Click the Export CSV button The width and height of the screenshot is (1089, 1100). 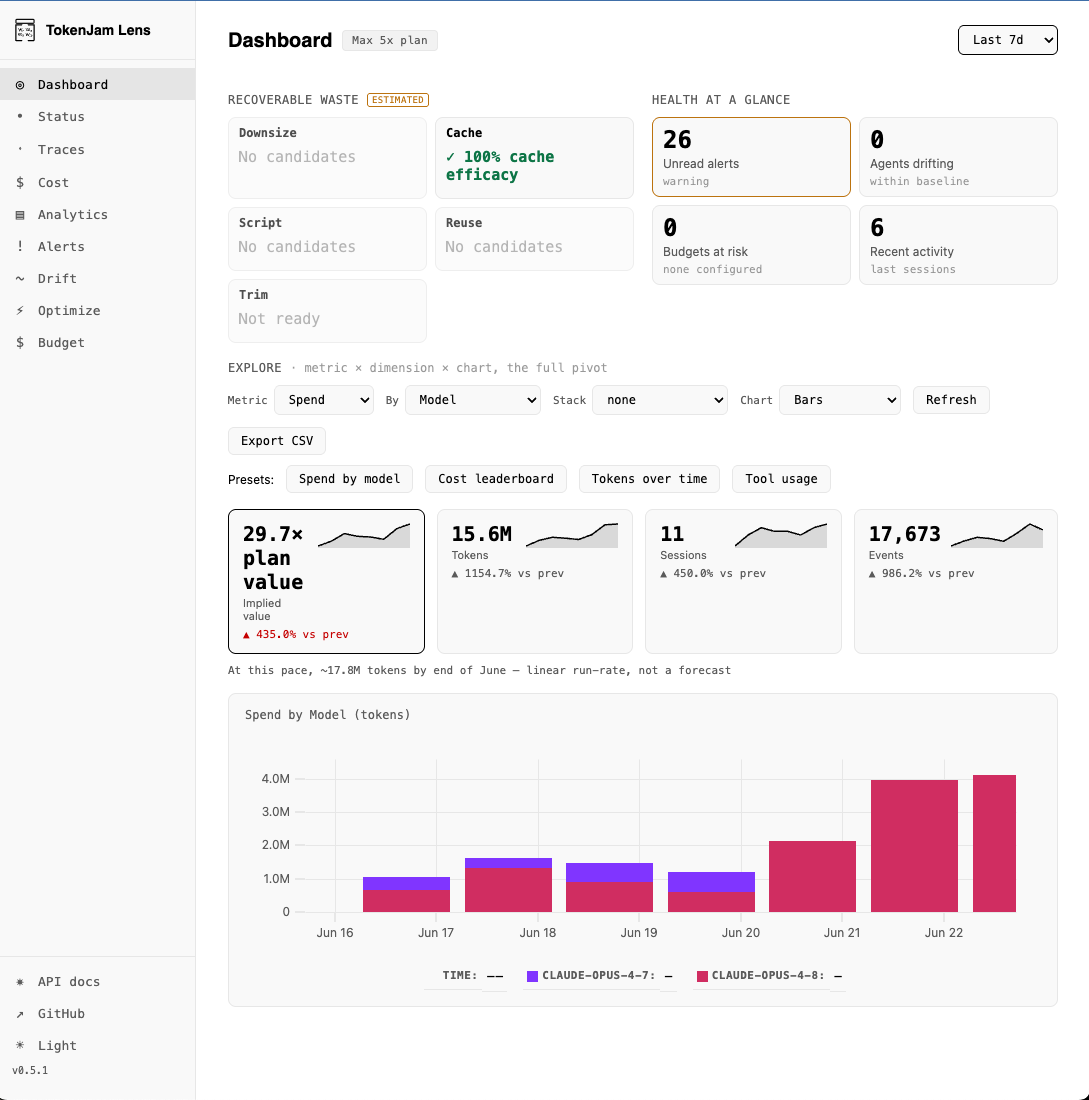[276, 441]
